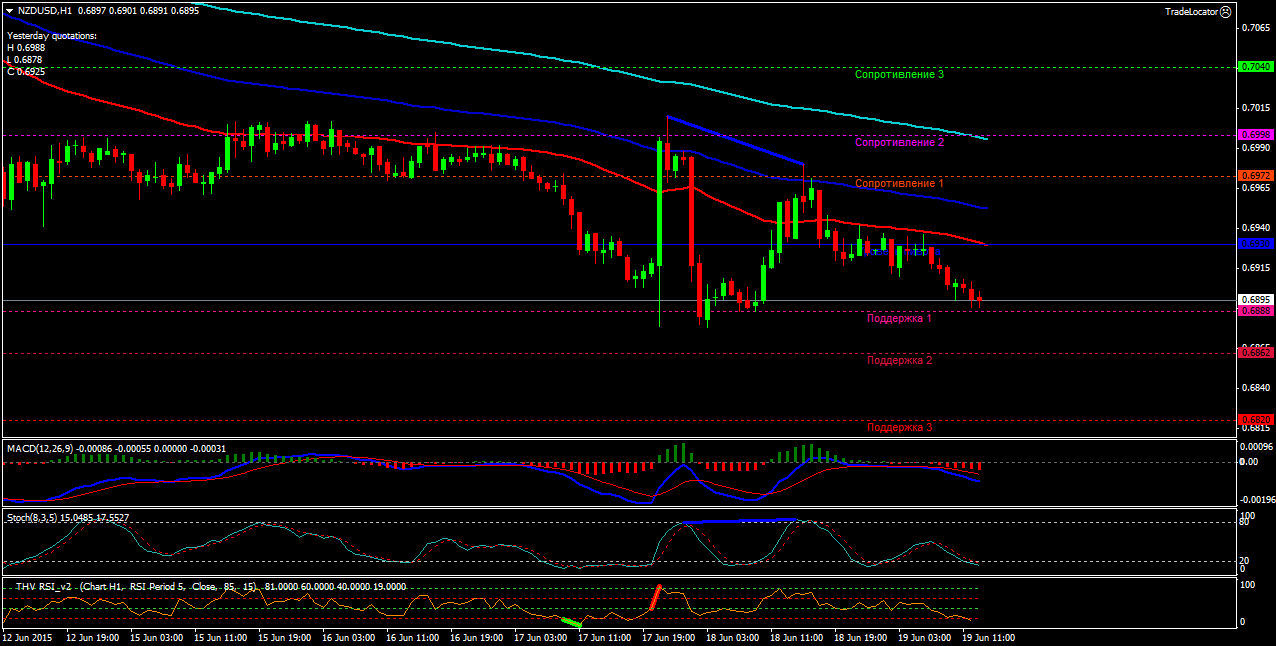Click the 0.7065 price scale value
The height and width of the screenshot is (646, 1276).
coord(1256,28)
